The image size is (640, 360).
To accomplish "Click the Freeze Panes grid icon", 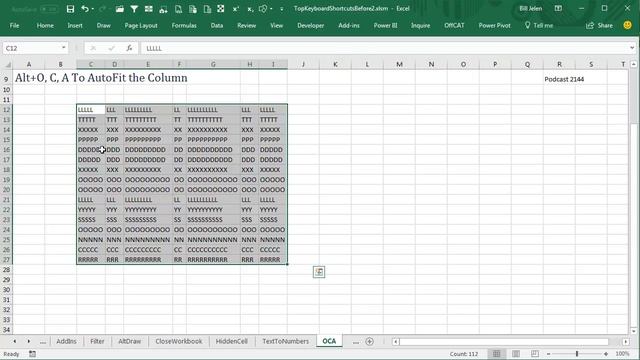I will pyautogui.click(x=149, y=9).
